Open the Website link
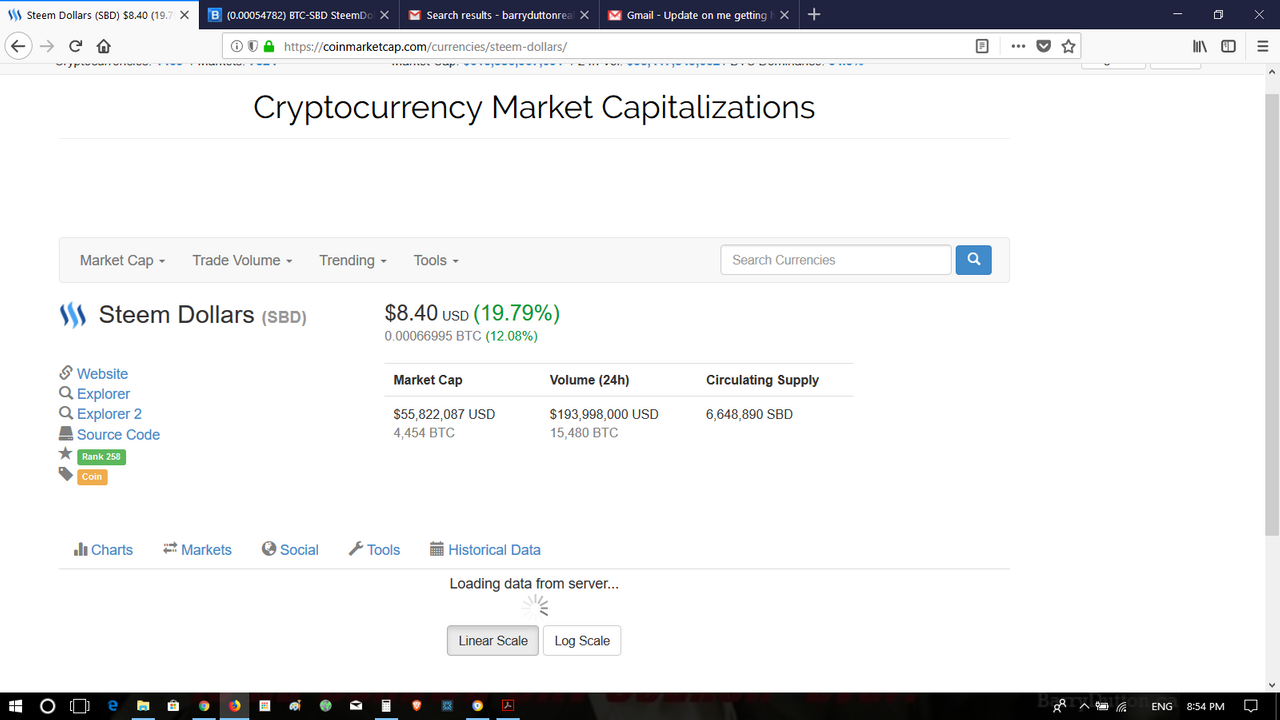Screen dimensions: 1280x720 coord(102,374)
